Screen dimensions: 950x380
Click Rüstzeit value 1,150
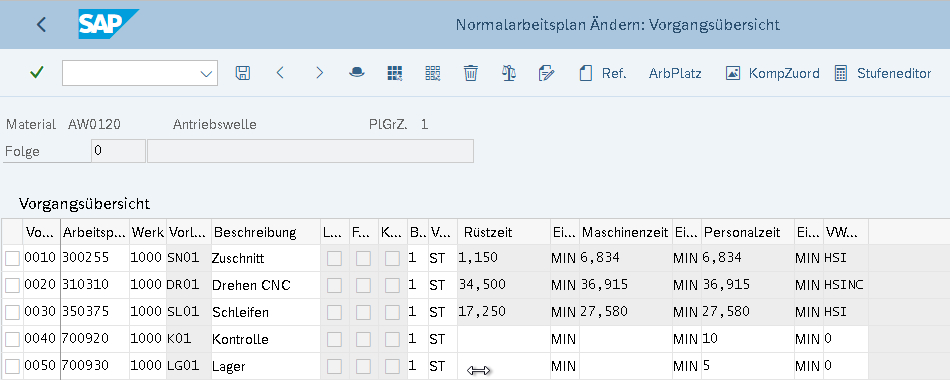tap(503, 258)
